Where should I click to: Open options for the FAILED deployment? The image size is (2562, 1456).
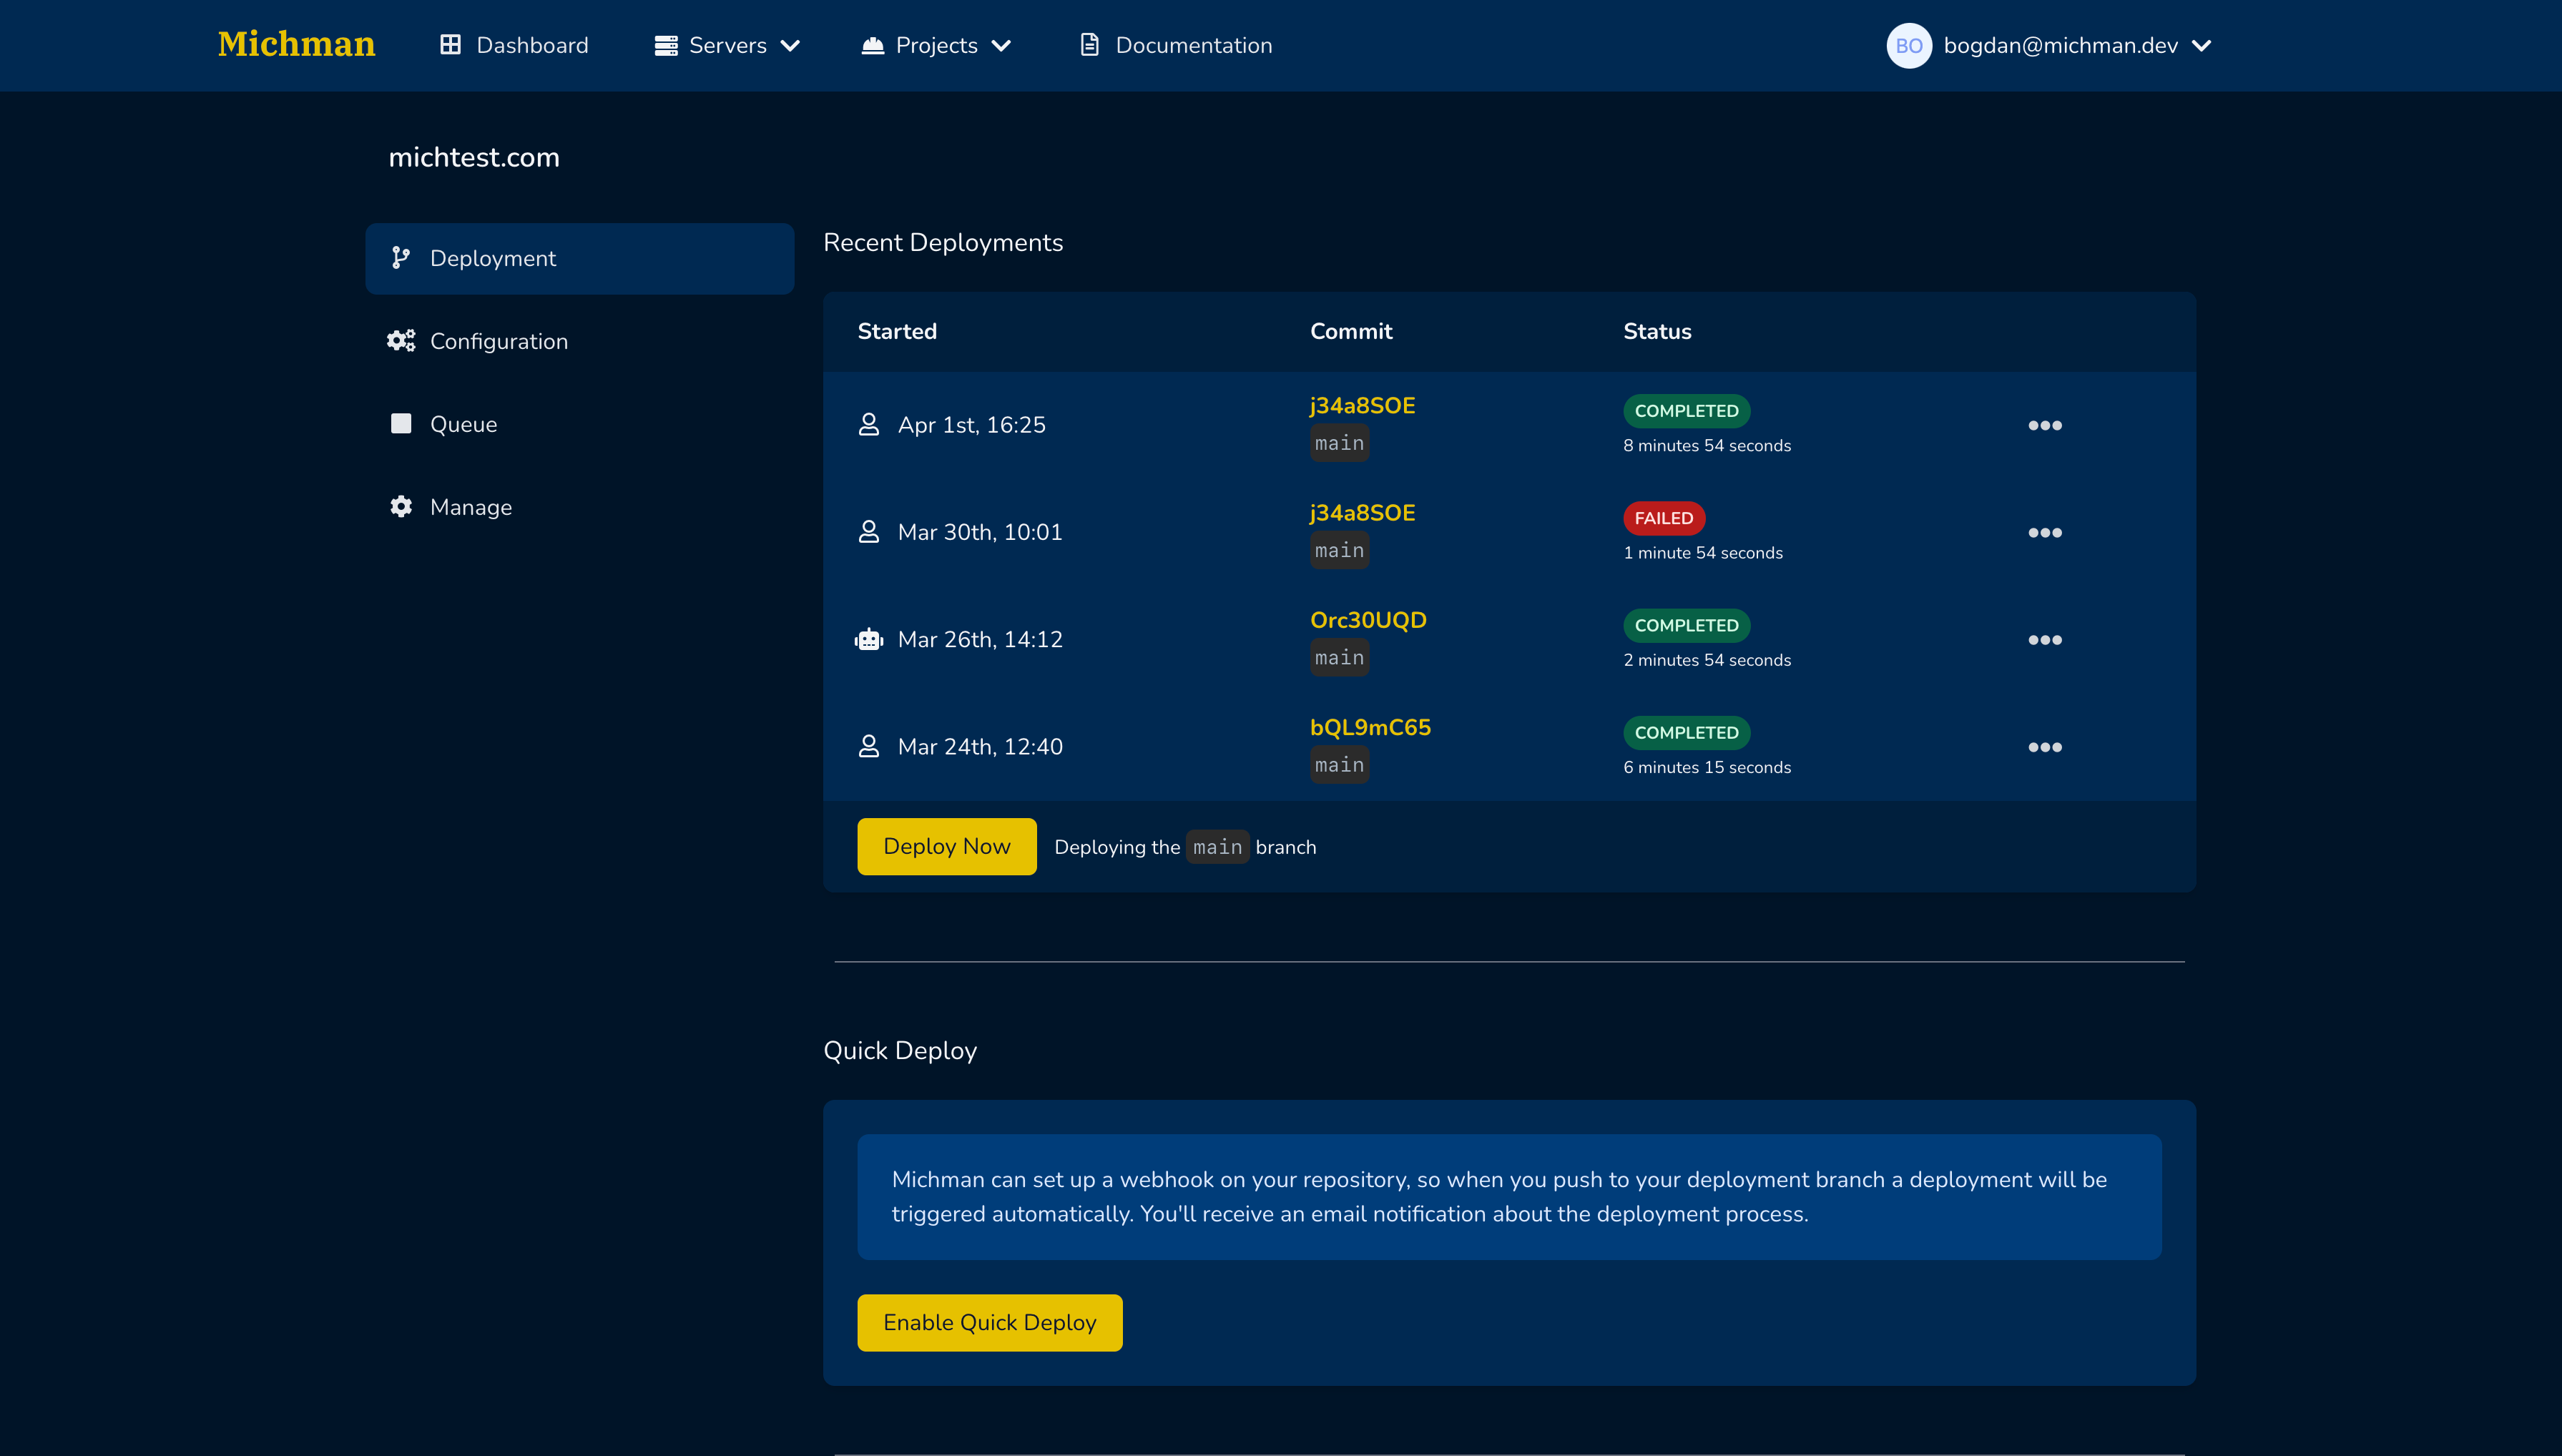[2044, 533]
